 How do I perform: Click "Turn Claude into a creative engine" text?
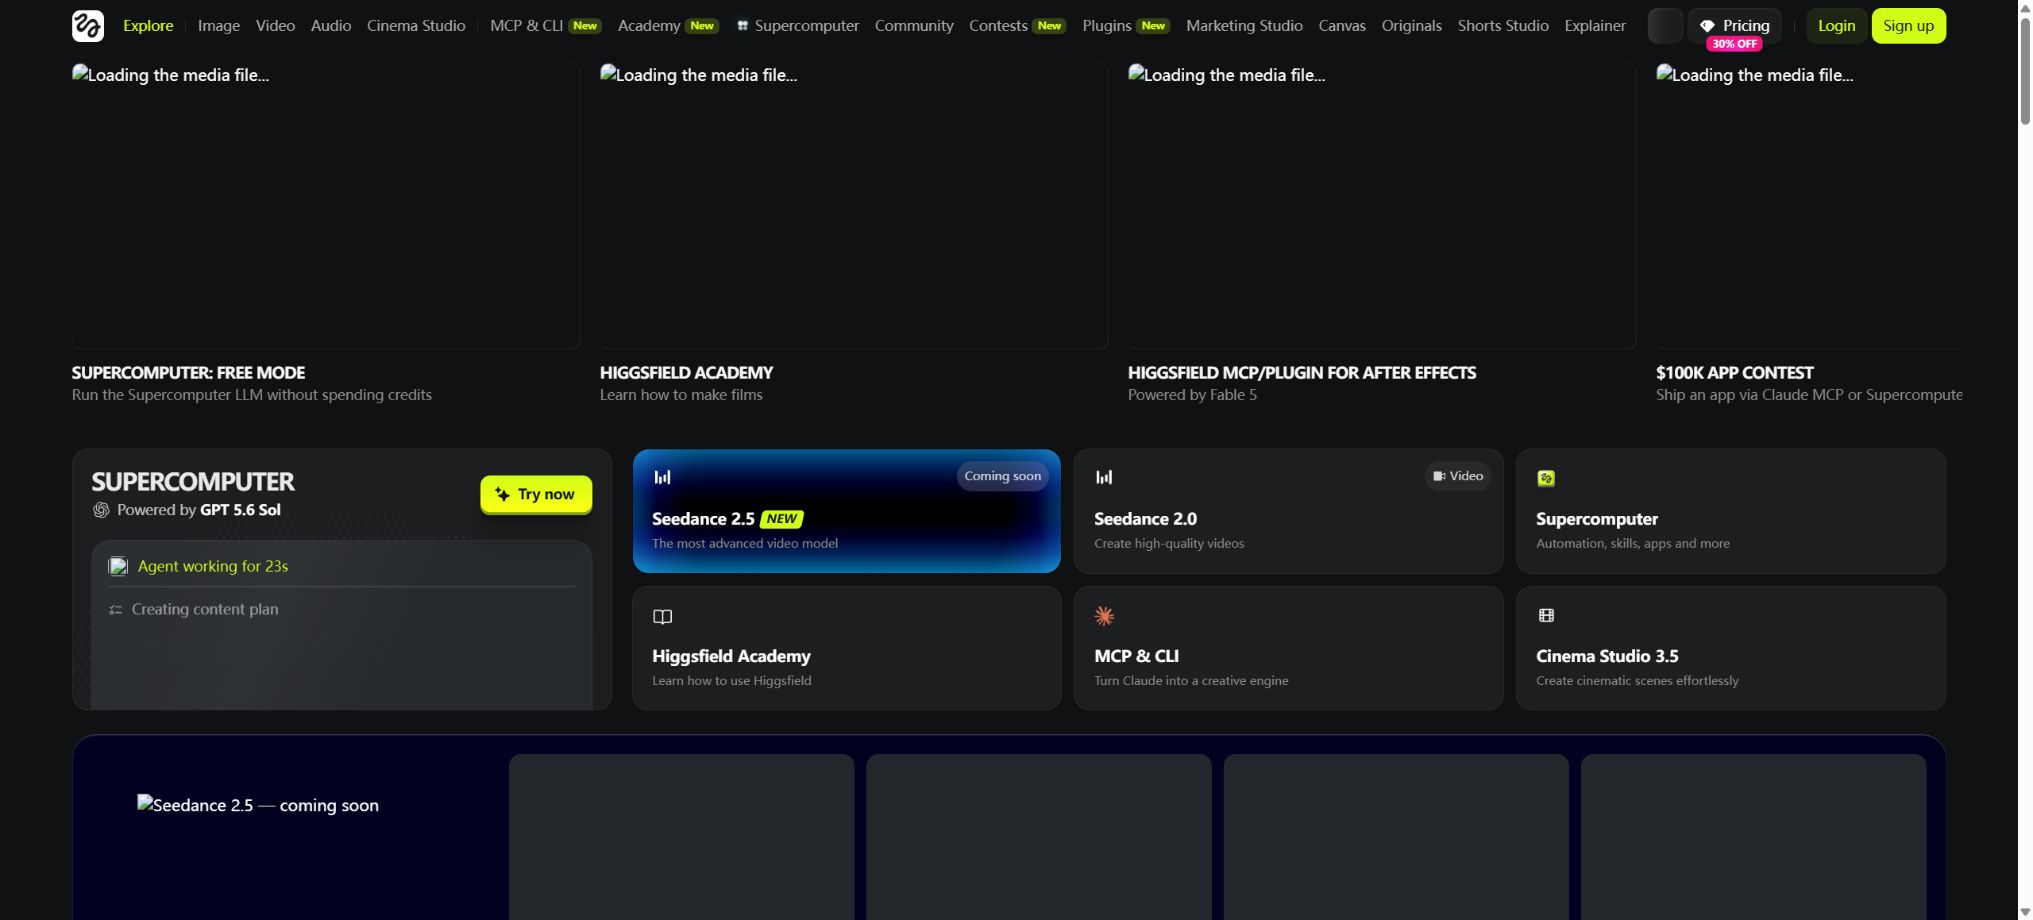click(x=1191, y=681)
